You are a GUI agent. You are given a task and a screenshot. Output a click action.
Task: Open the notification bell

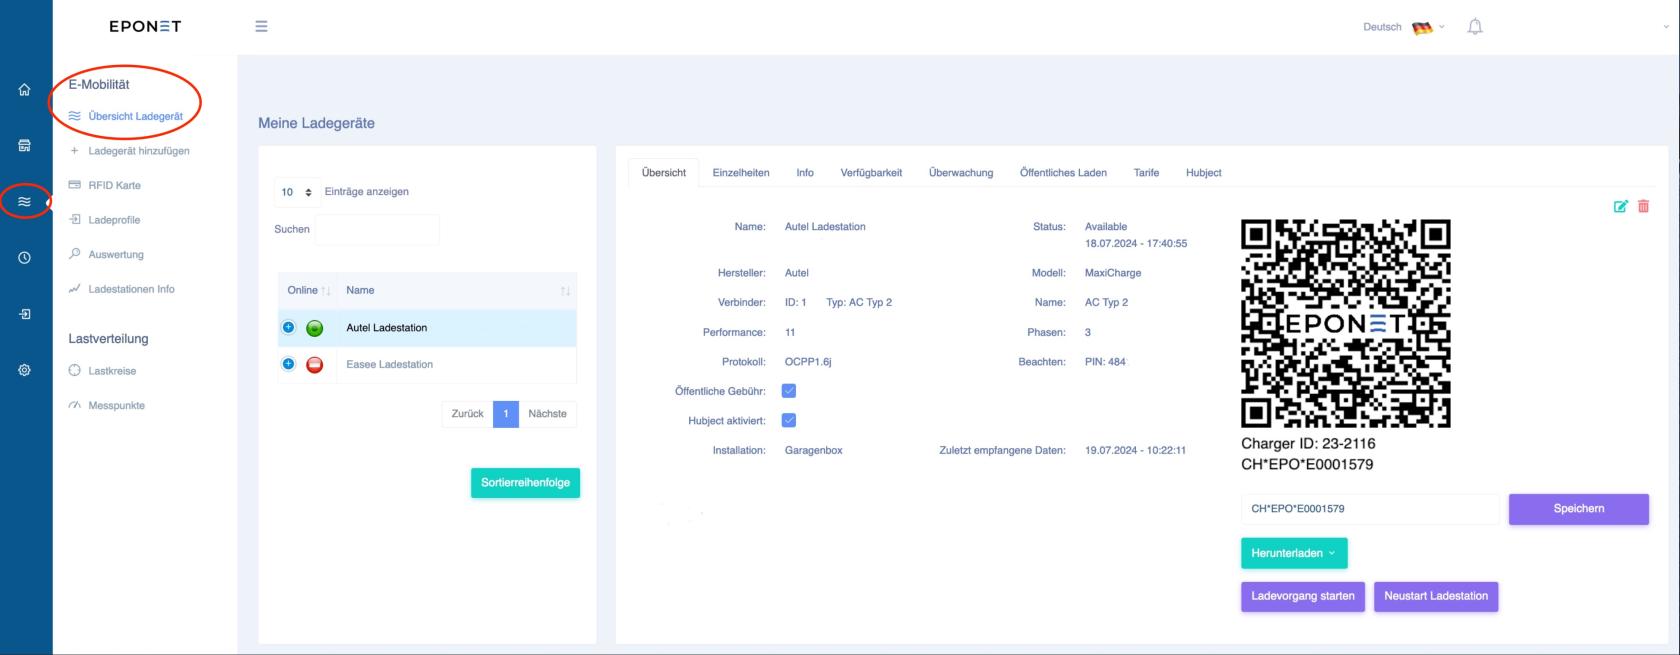click(1475, 27)
